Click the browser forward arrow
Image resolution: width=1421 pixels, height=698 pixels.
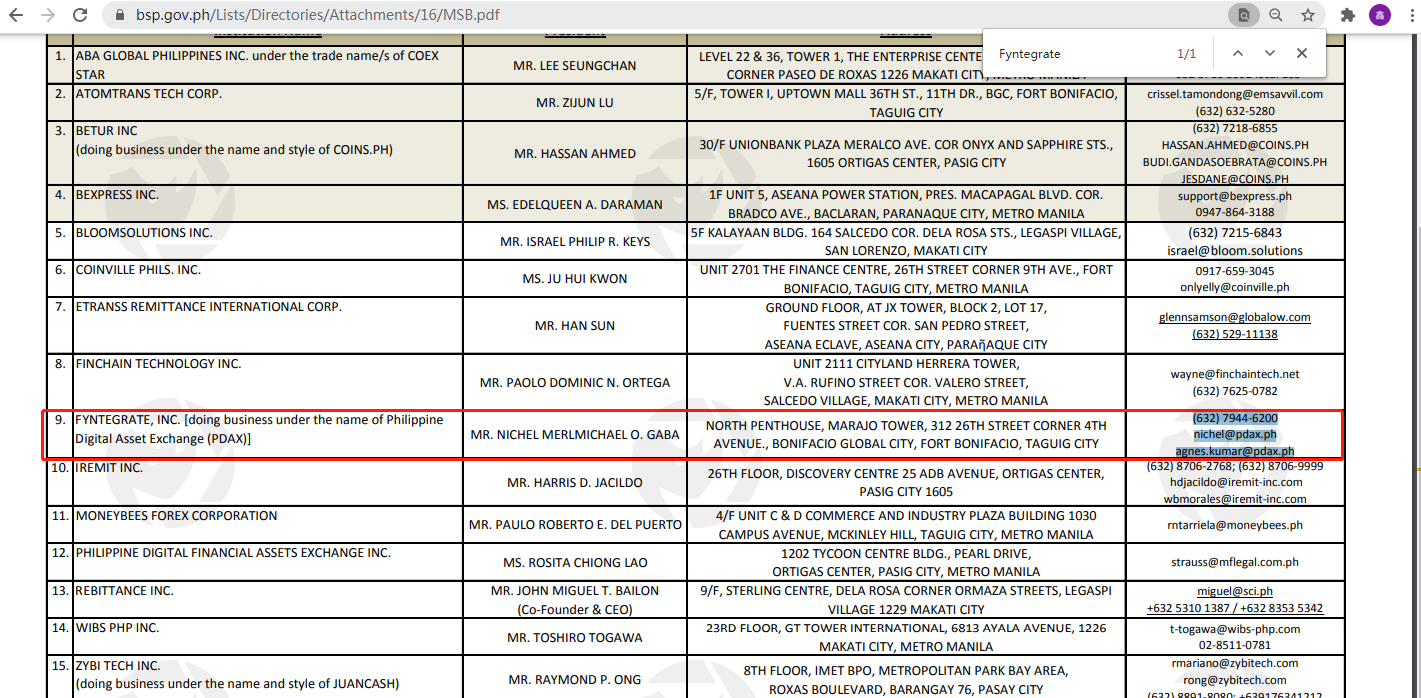click(48, 15)
